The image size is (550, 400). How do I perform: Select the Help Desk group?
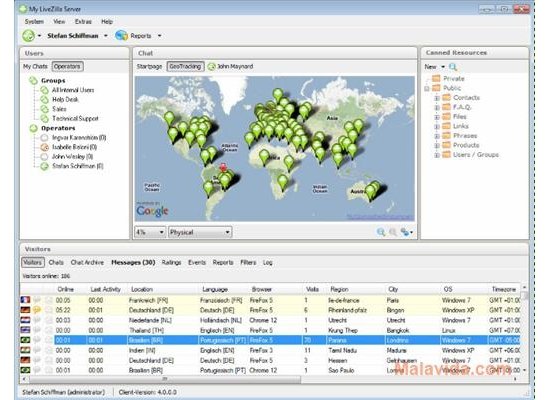coord(65,100)
